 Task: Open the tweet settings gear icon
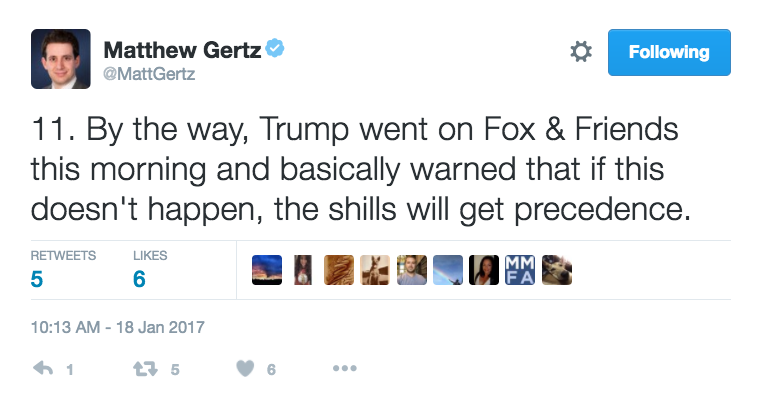point(580,52)
